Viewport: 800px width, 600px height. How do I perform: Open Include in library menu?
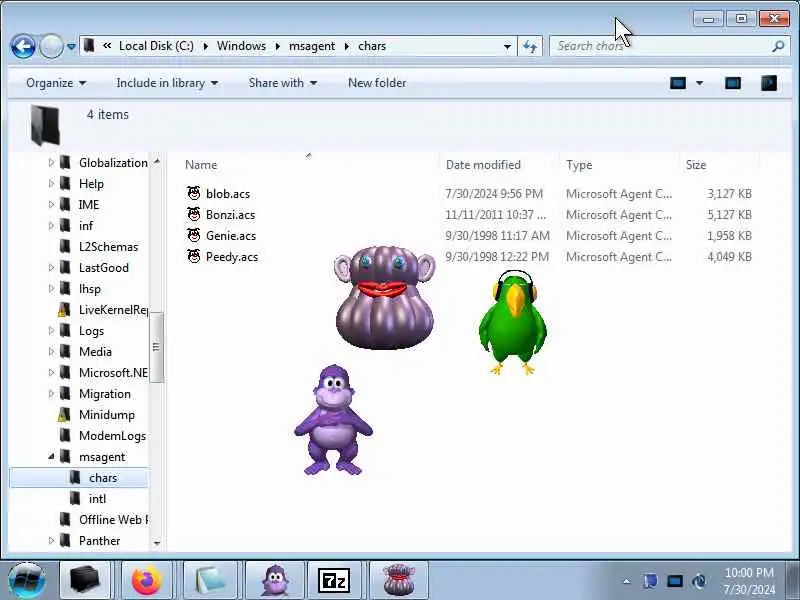pos(167,83)
